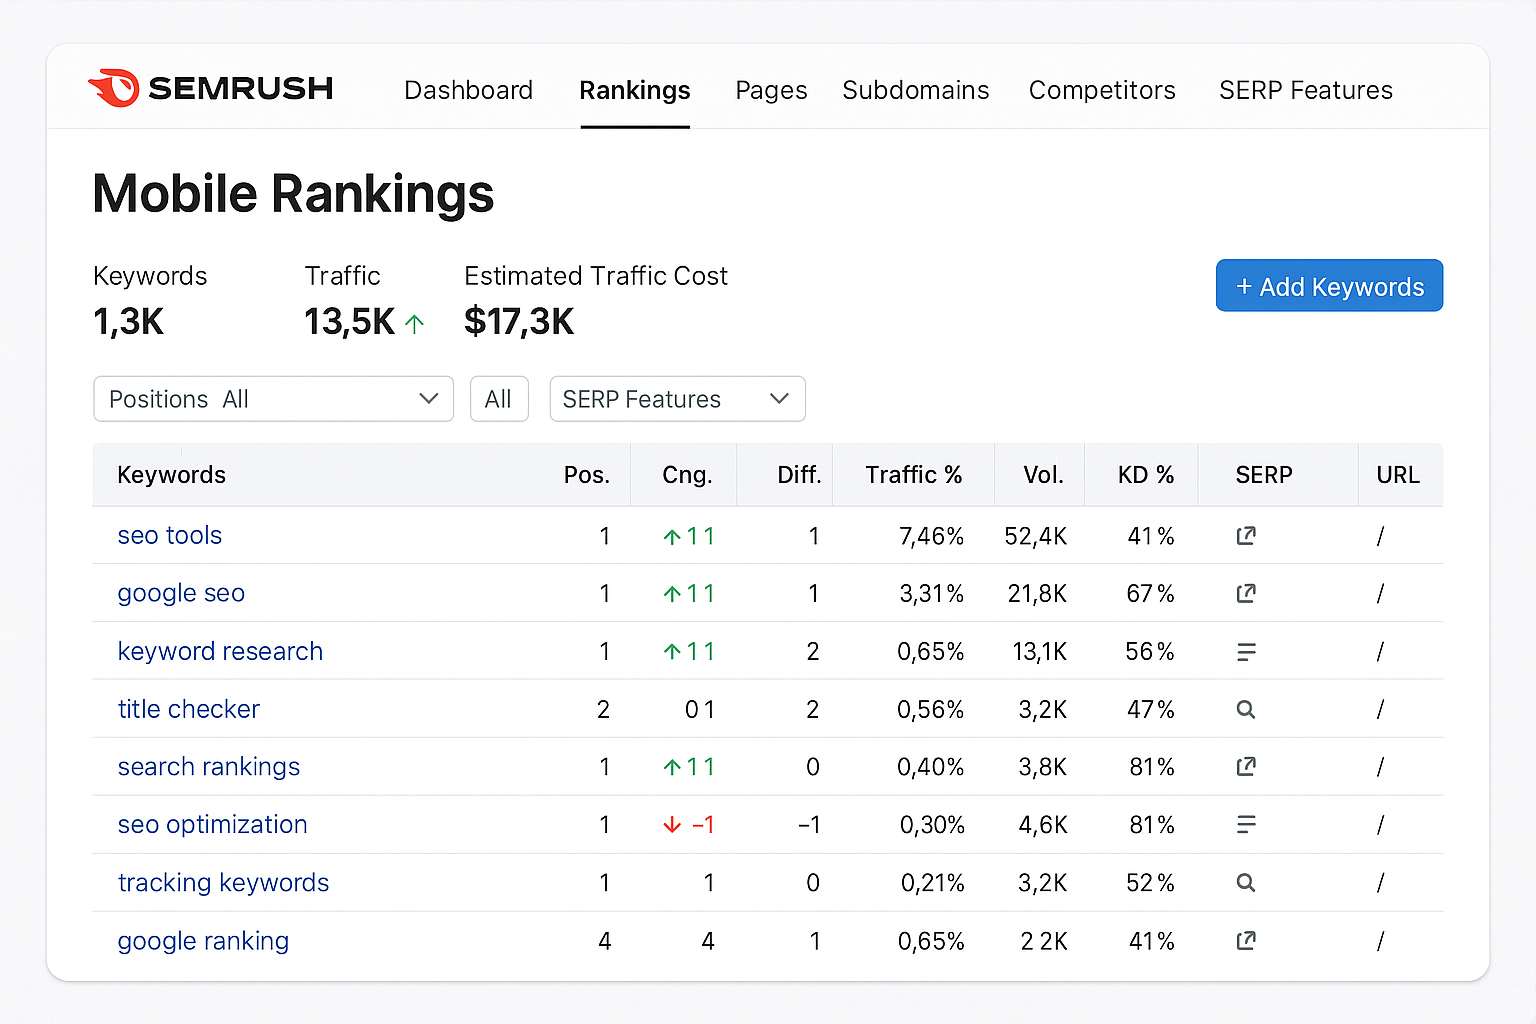Click green up arrow in seo tools change

[672, 537]
